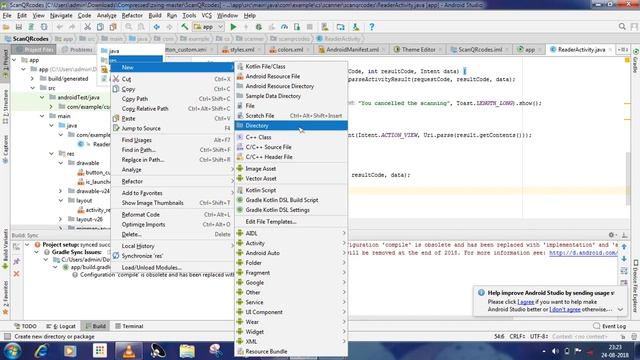Screen dimensions: 640x360
Task: Click the volume icon in system tray
Action: point(555,351)
